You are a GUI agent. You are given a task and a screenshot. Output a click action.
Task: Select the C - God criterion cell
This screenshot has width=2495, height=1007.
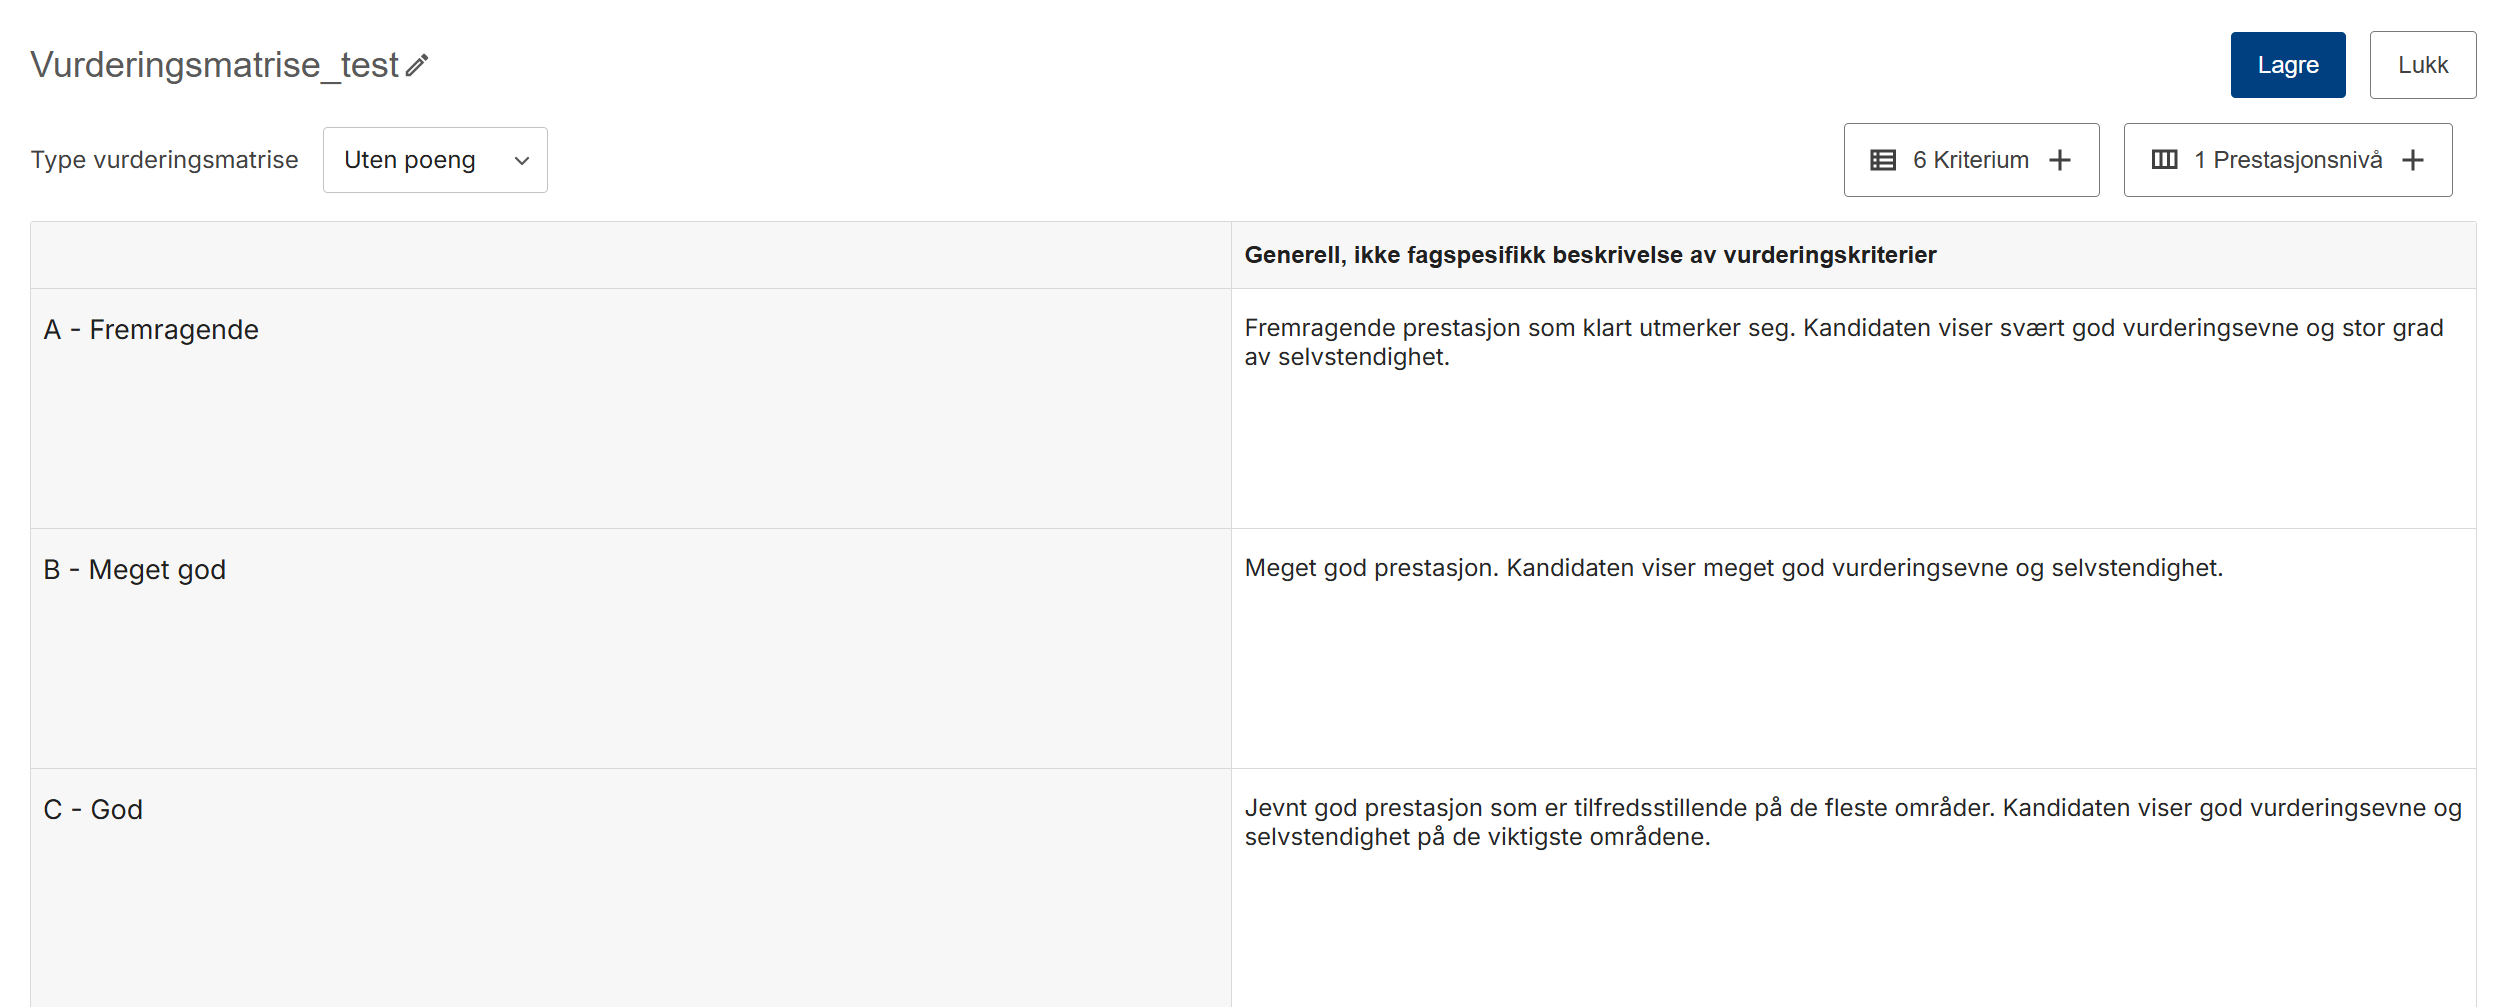click(x=631, y=888)
